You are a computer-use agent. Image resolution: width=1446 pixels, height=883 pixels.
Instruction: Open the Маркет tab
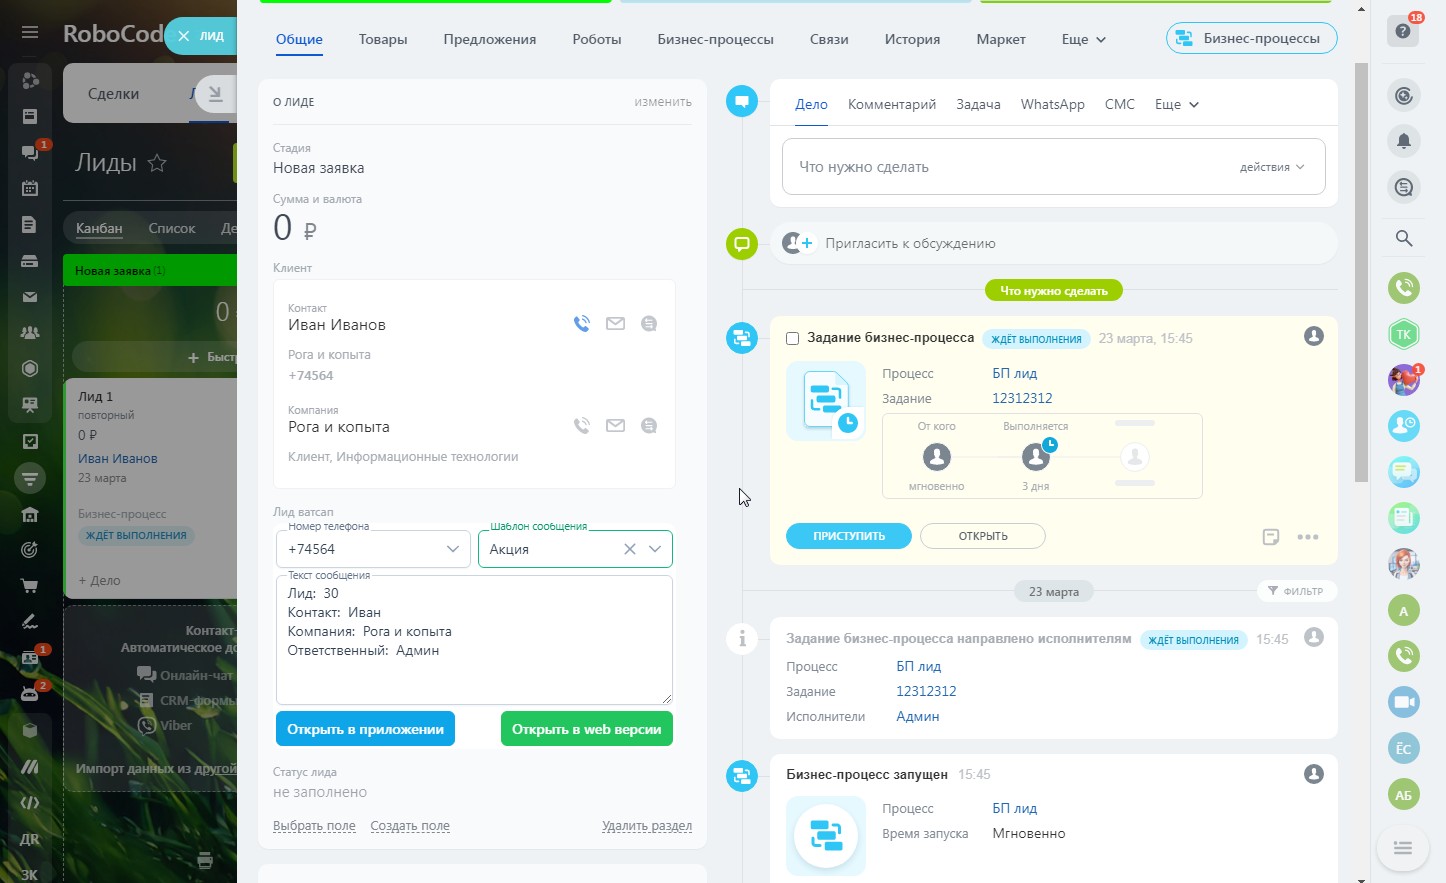[1001, 39]
